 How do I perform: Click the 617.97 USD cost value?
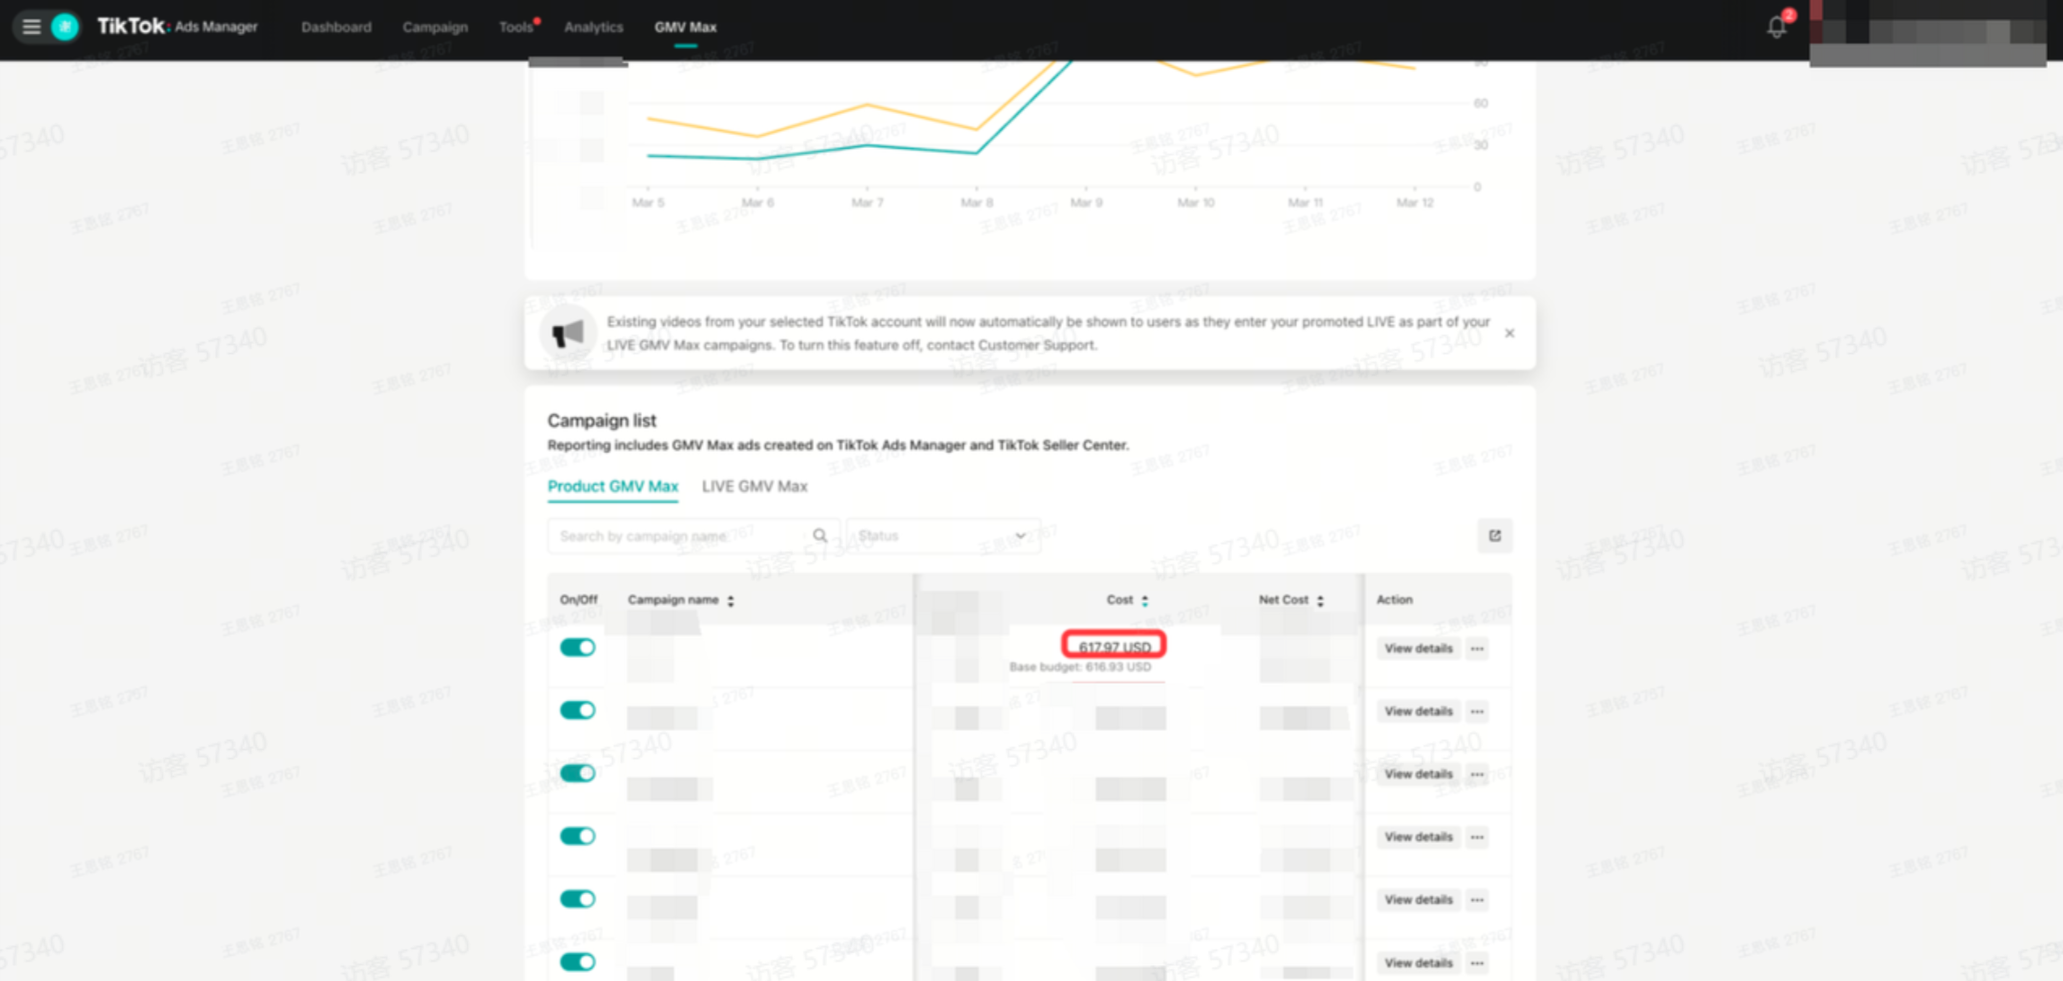coord(1114,647)
